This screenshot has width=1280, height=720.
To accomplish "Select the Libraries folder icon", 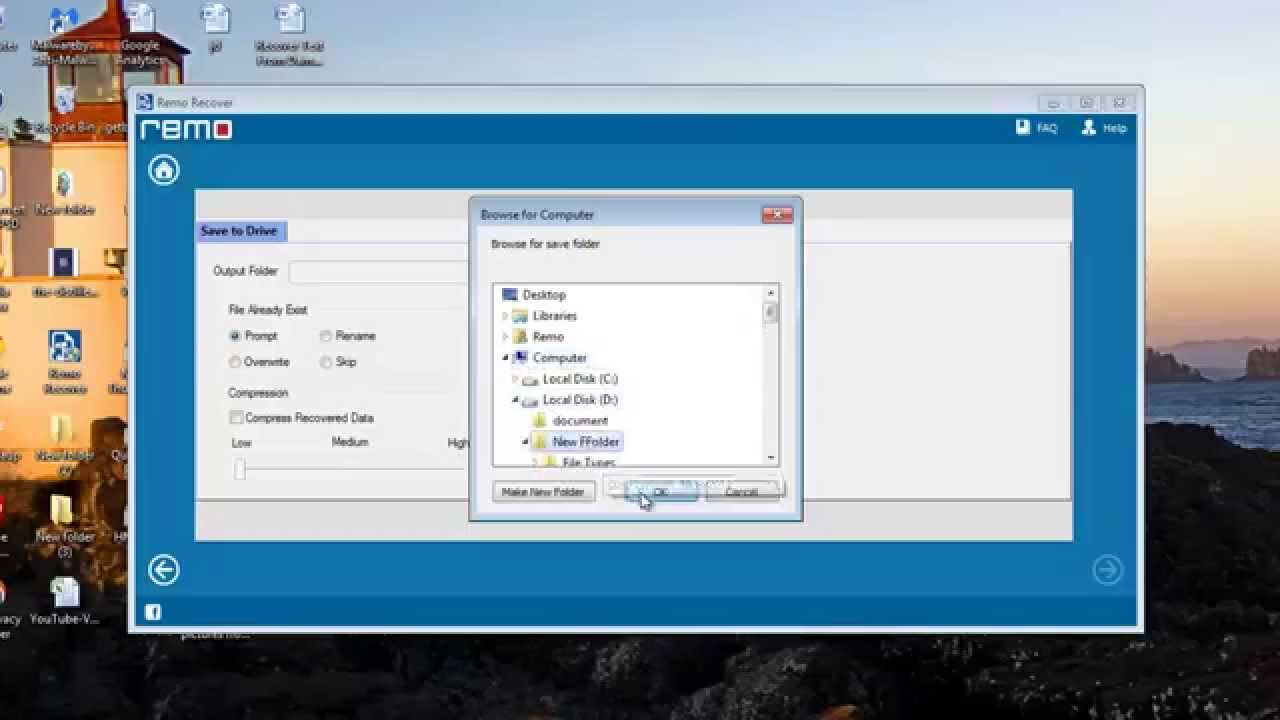I will click(x=520, y=316).
